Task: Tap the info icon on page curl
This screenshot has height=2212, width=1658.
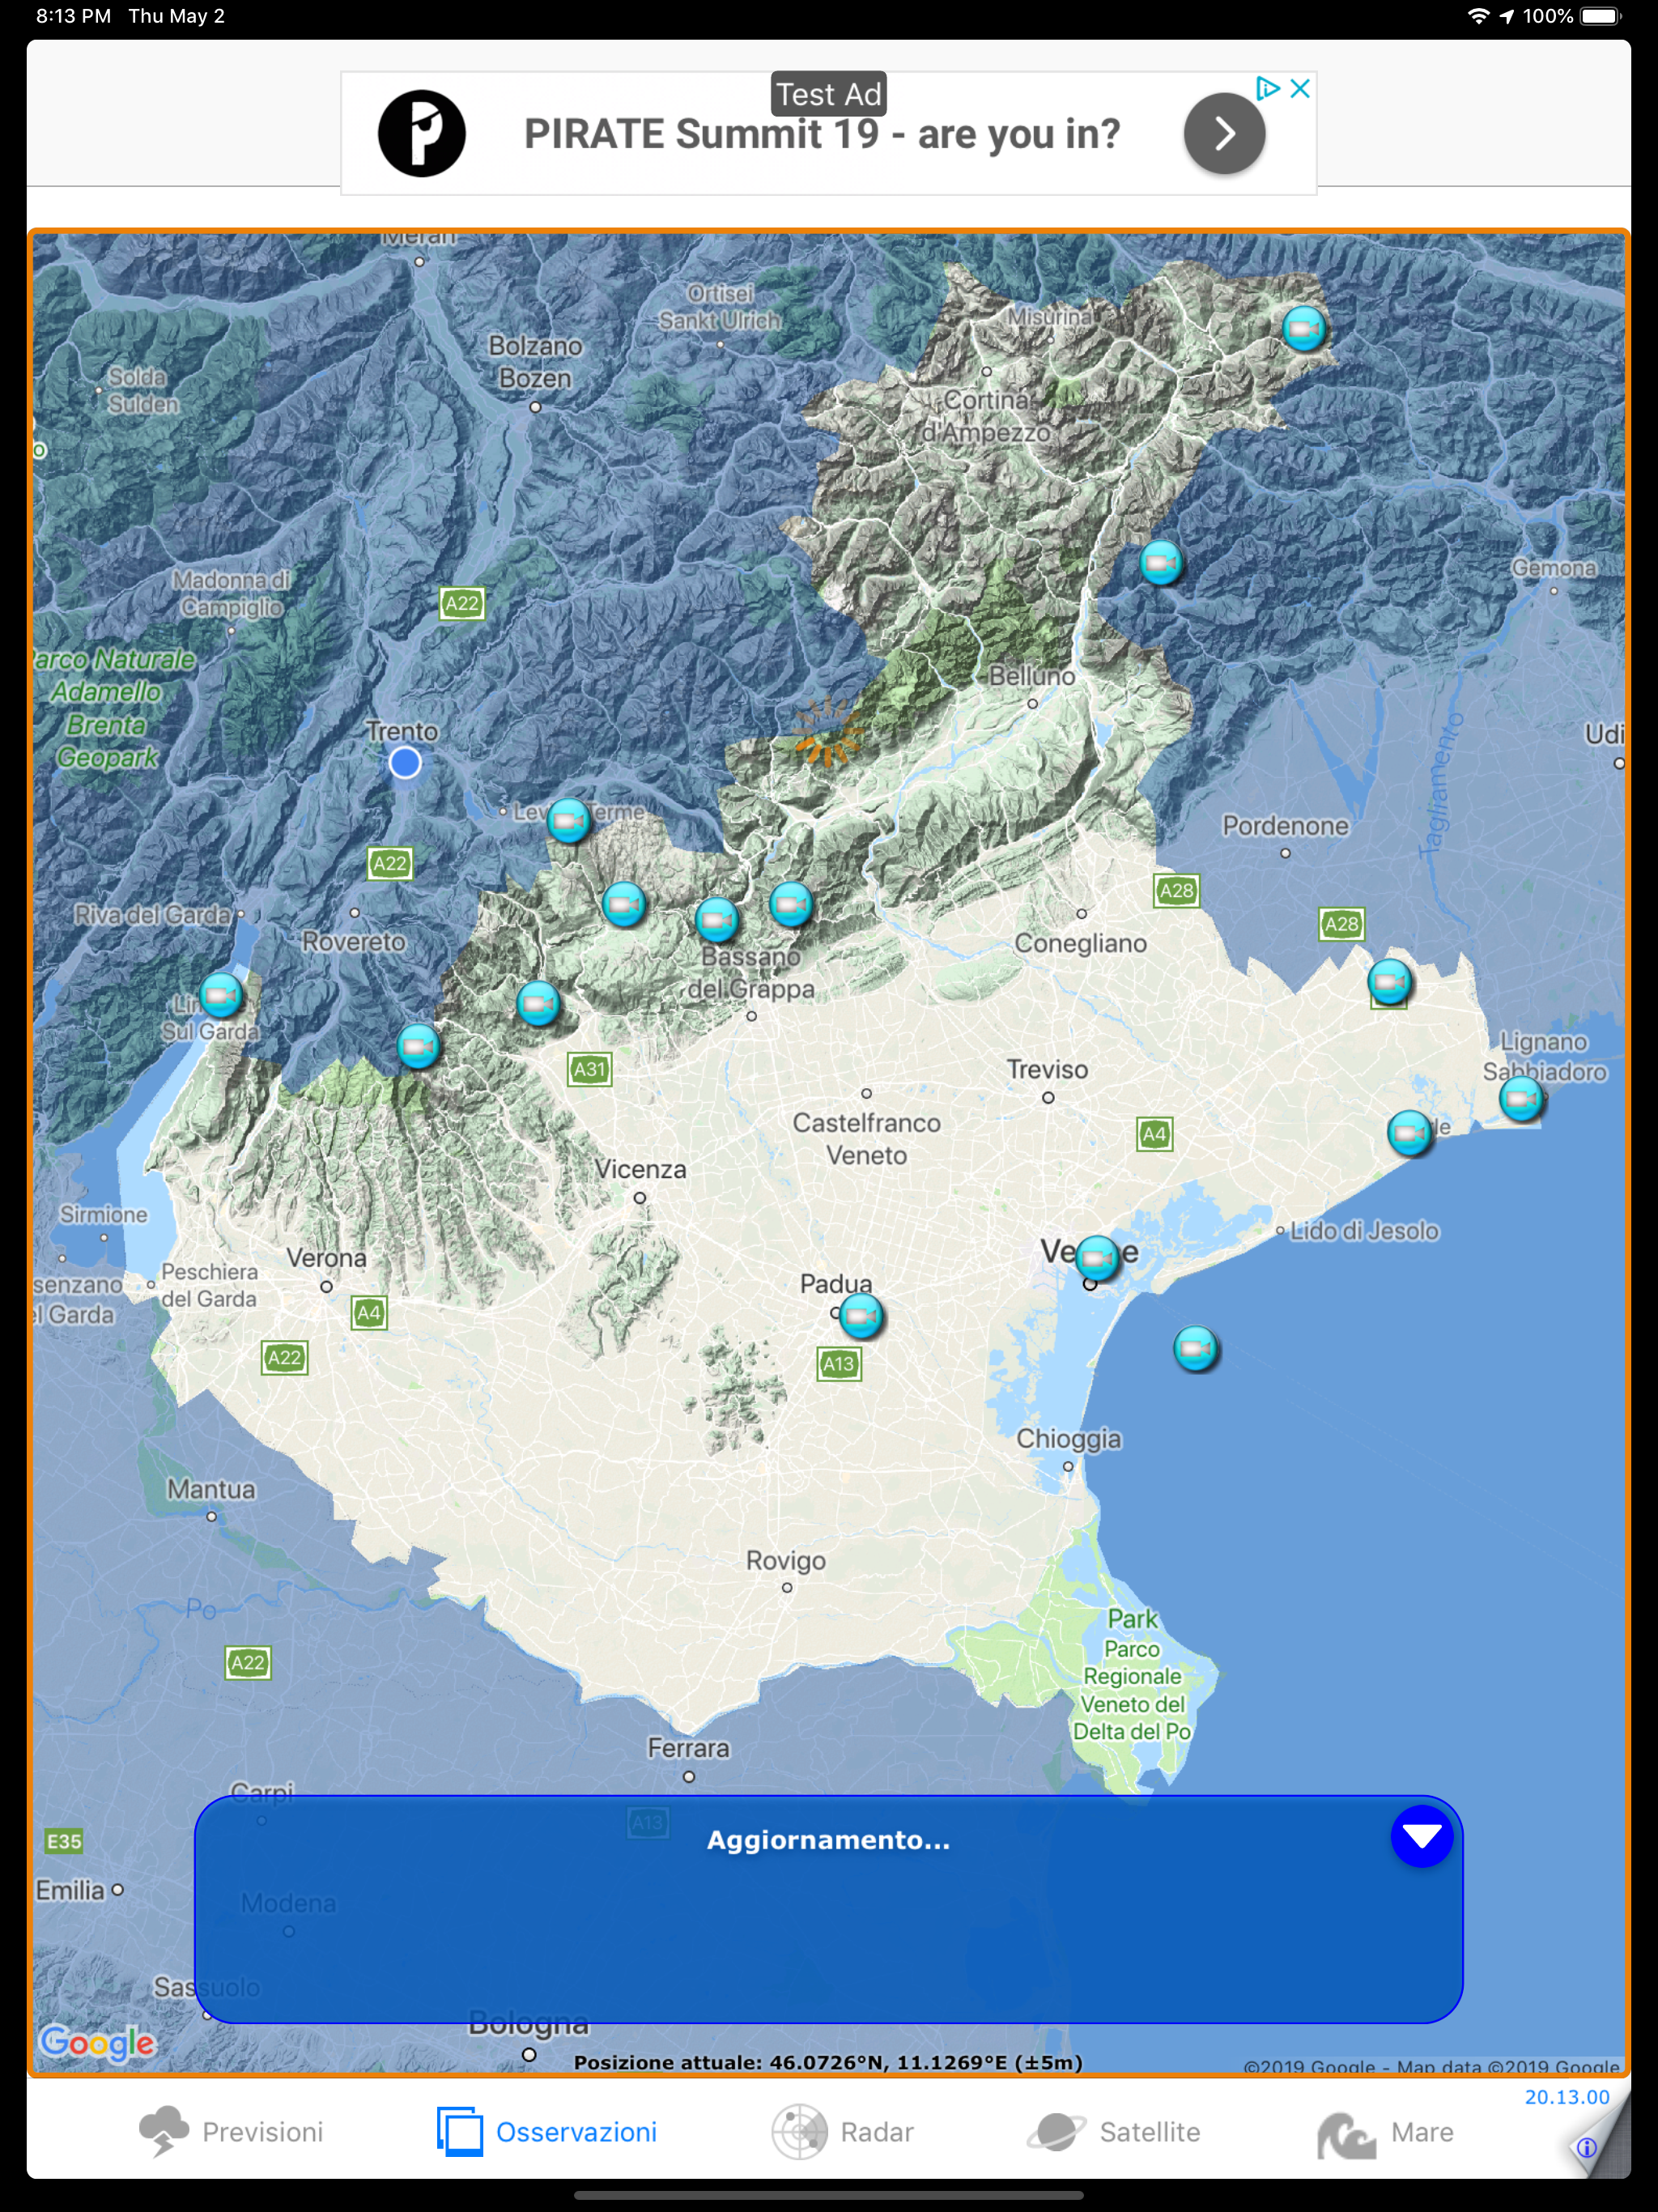Action: point(1586,2147)
